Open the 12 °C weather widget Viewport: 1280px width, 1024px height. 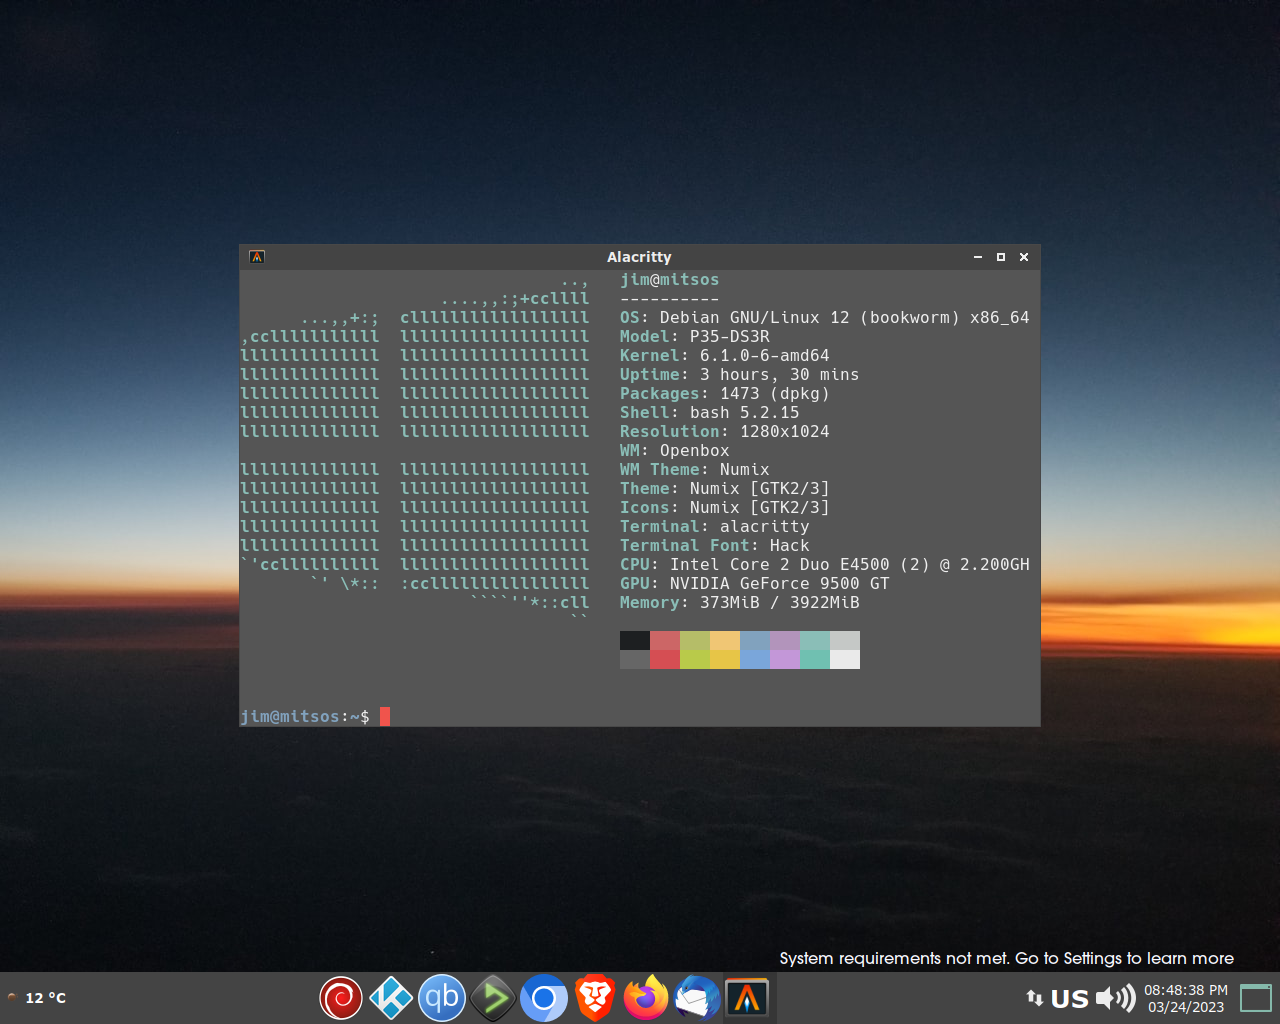pos(38,998)
